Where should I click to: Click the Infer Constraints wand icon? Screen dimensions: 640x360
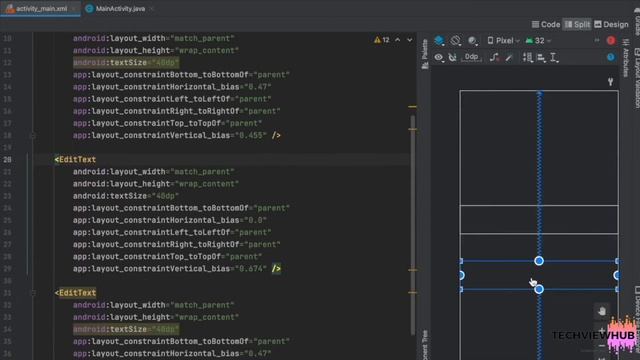coord(509,58)
